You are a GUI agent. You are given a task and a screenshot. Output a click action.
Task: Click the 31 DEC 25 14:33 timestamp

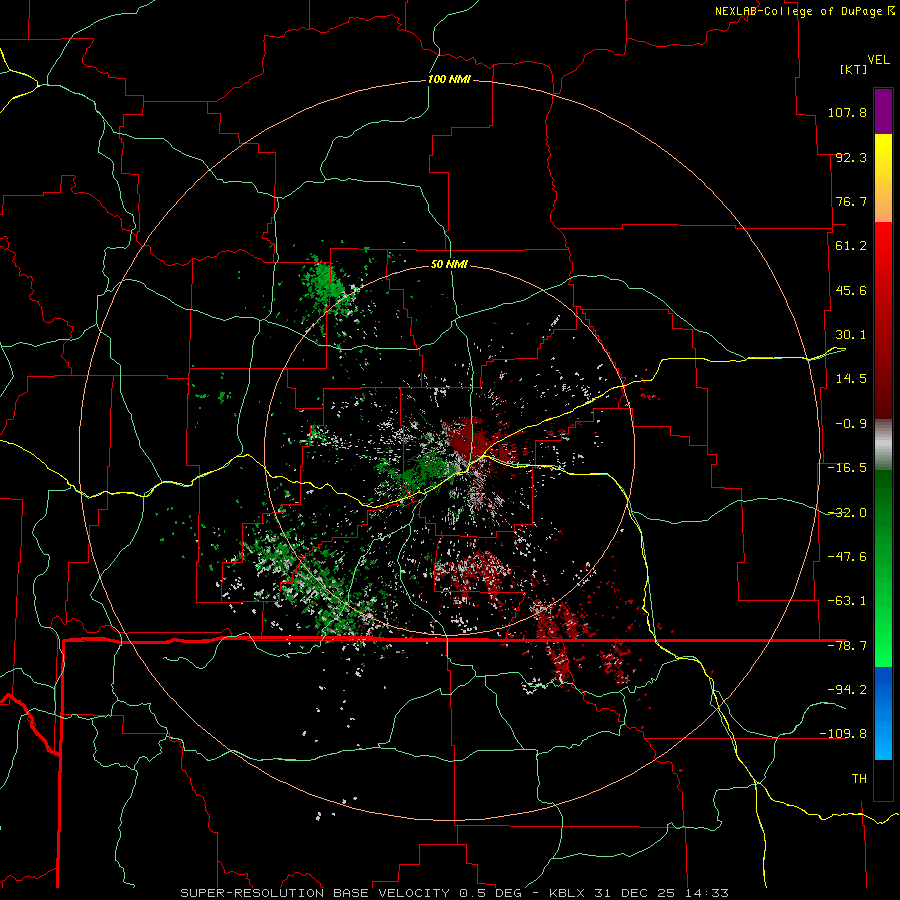(660, 893)
